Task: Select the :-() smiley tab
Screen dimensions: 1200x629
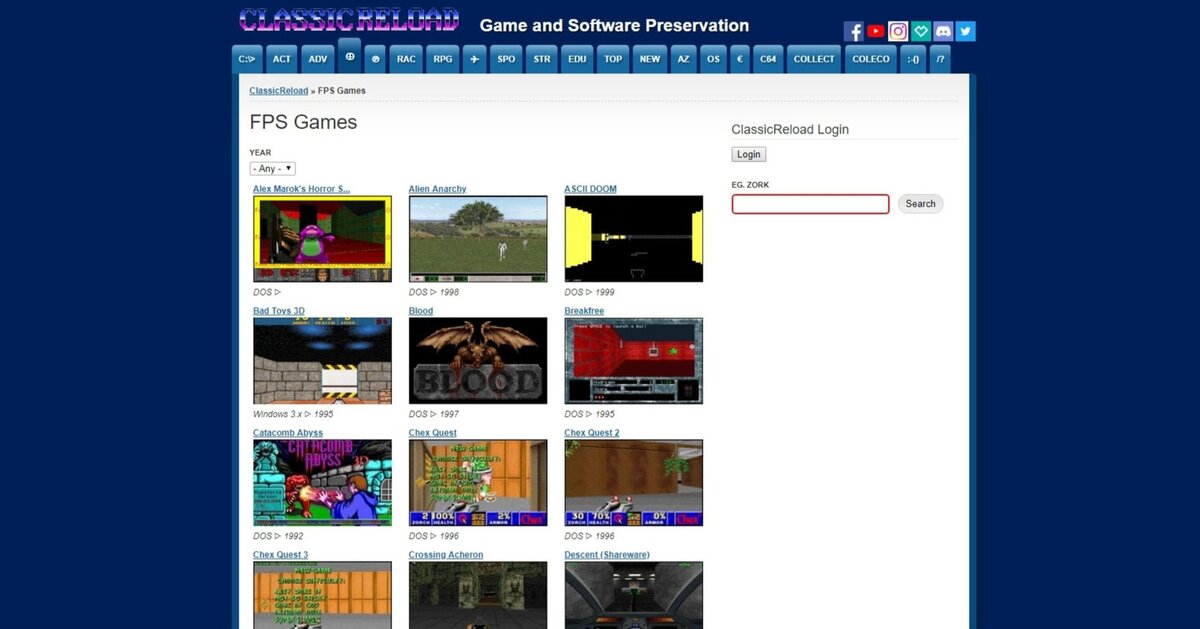Action: [x=914, y=59]
